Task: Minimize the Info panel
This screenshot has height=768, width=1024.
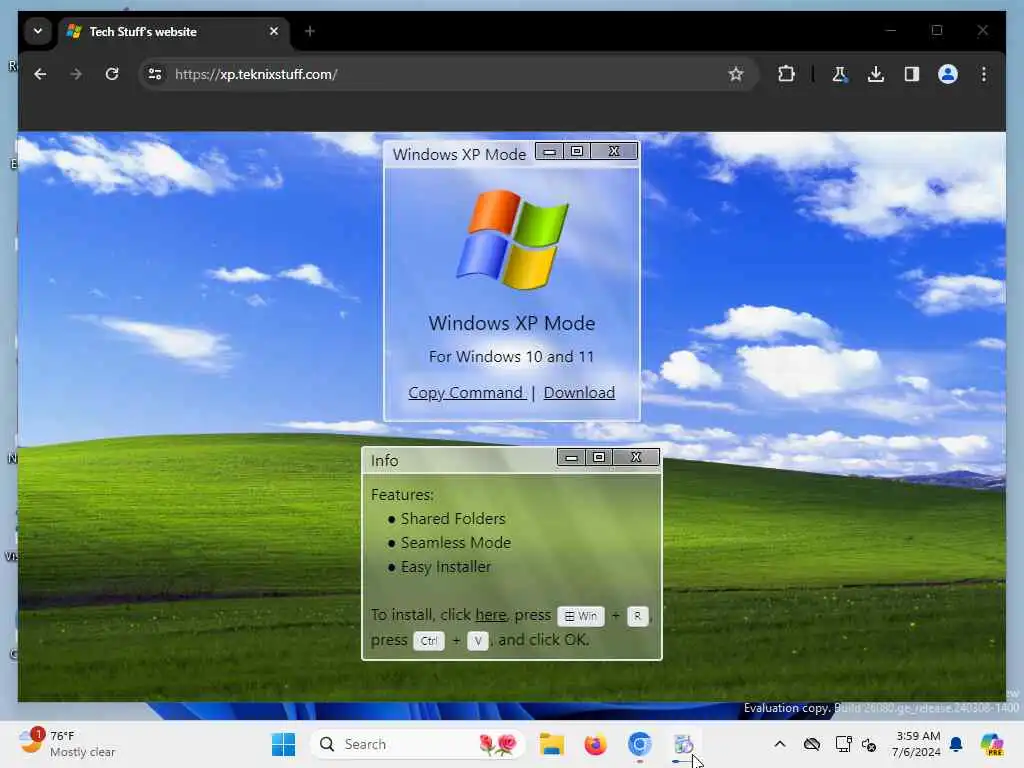Action: 571,457
